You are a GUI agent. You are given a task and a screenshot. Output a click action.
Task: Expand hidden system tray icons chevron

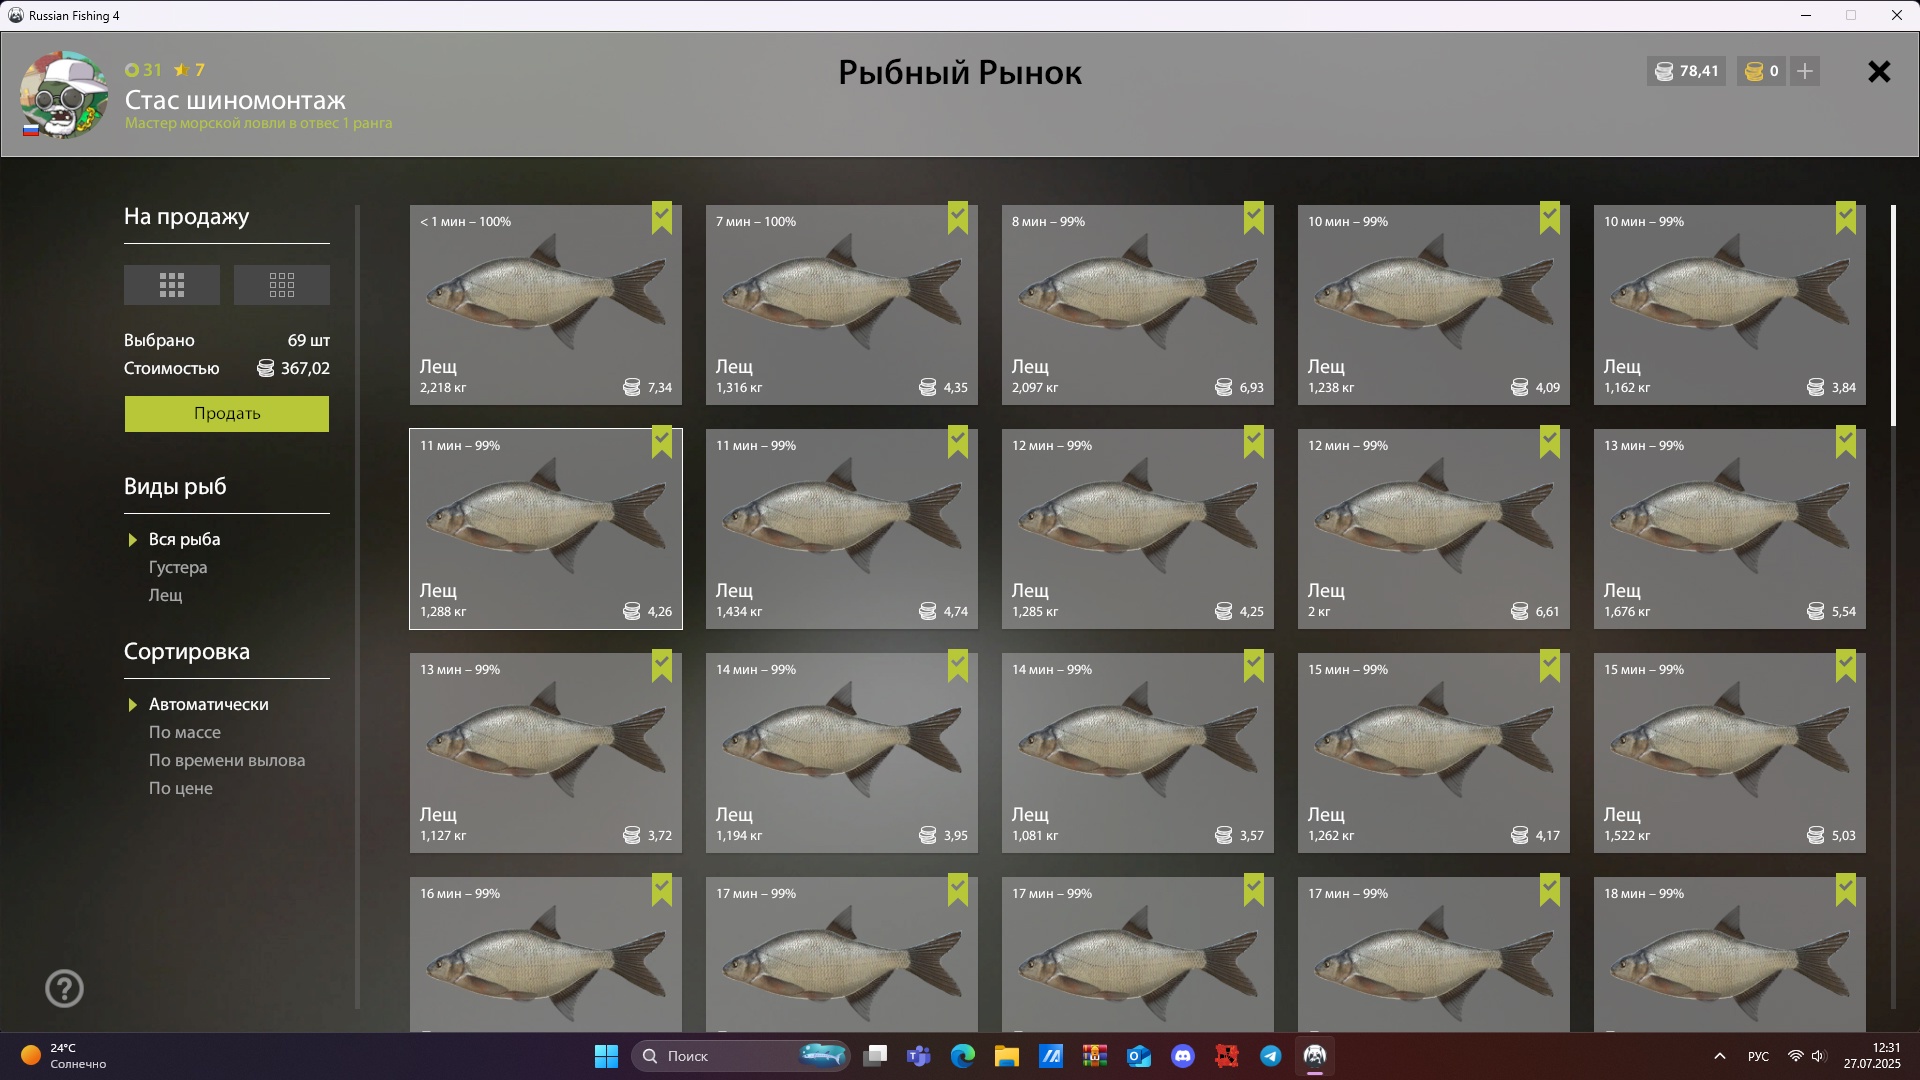pos(1720,1056)
